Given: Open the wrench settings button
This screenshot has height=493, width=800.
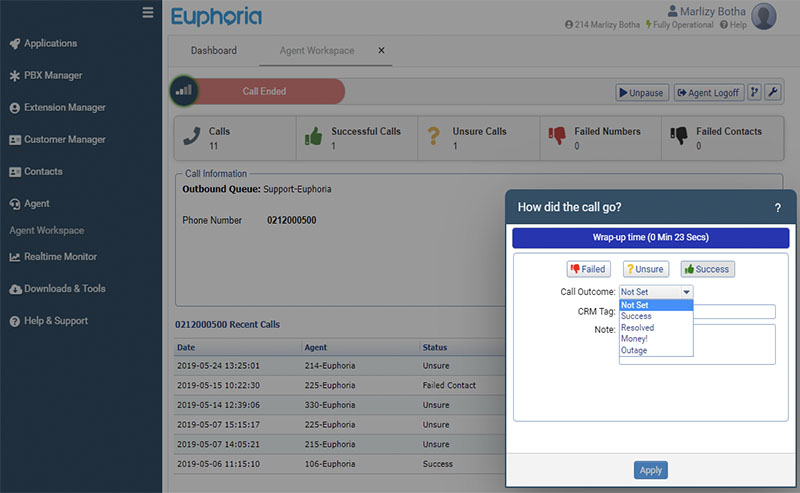Looking at the screenshot, I should pos(773,92).
